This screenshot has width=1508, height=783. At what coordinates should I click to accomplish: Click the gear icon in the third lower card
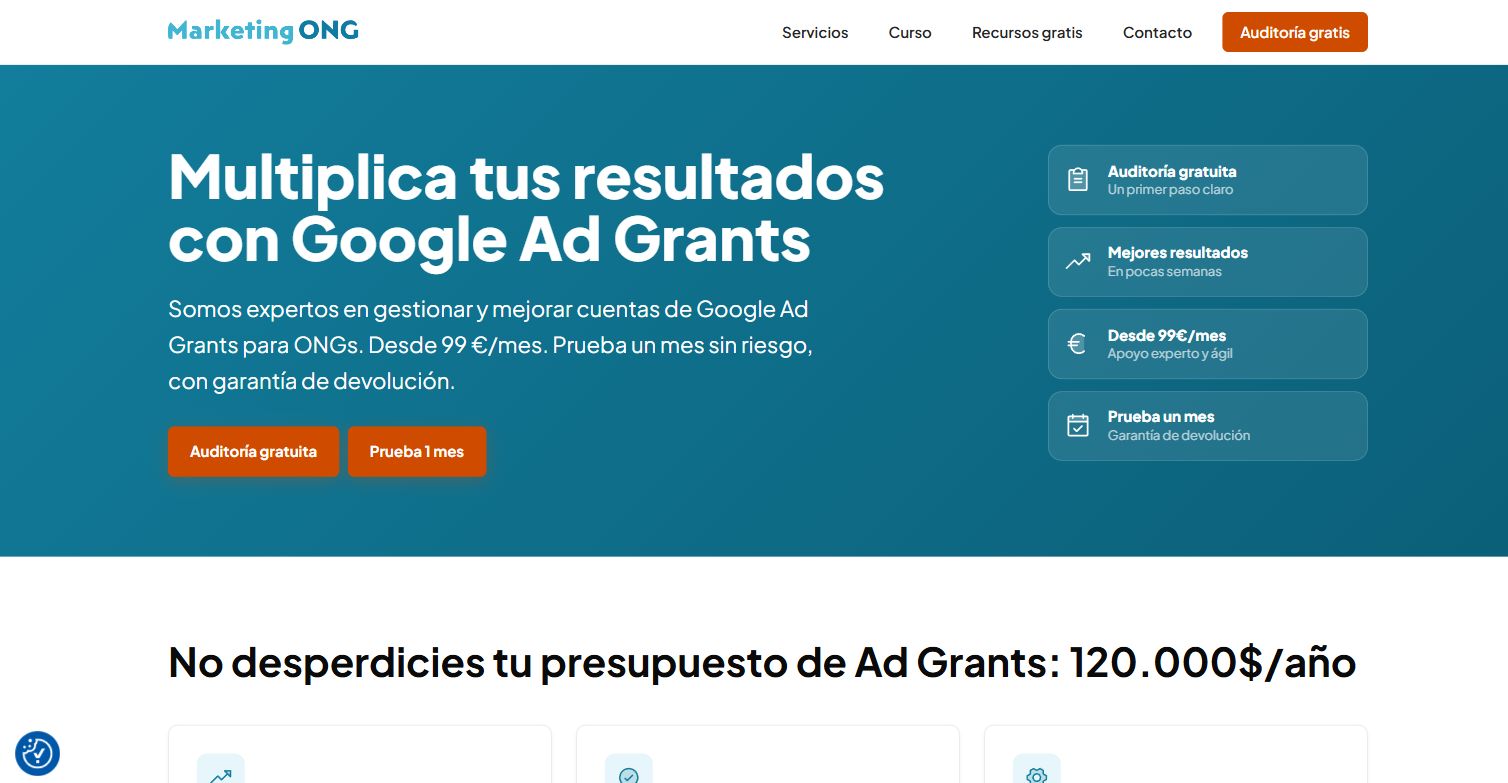pos(1037,775)
